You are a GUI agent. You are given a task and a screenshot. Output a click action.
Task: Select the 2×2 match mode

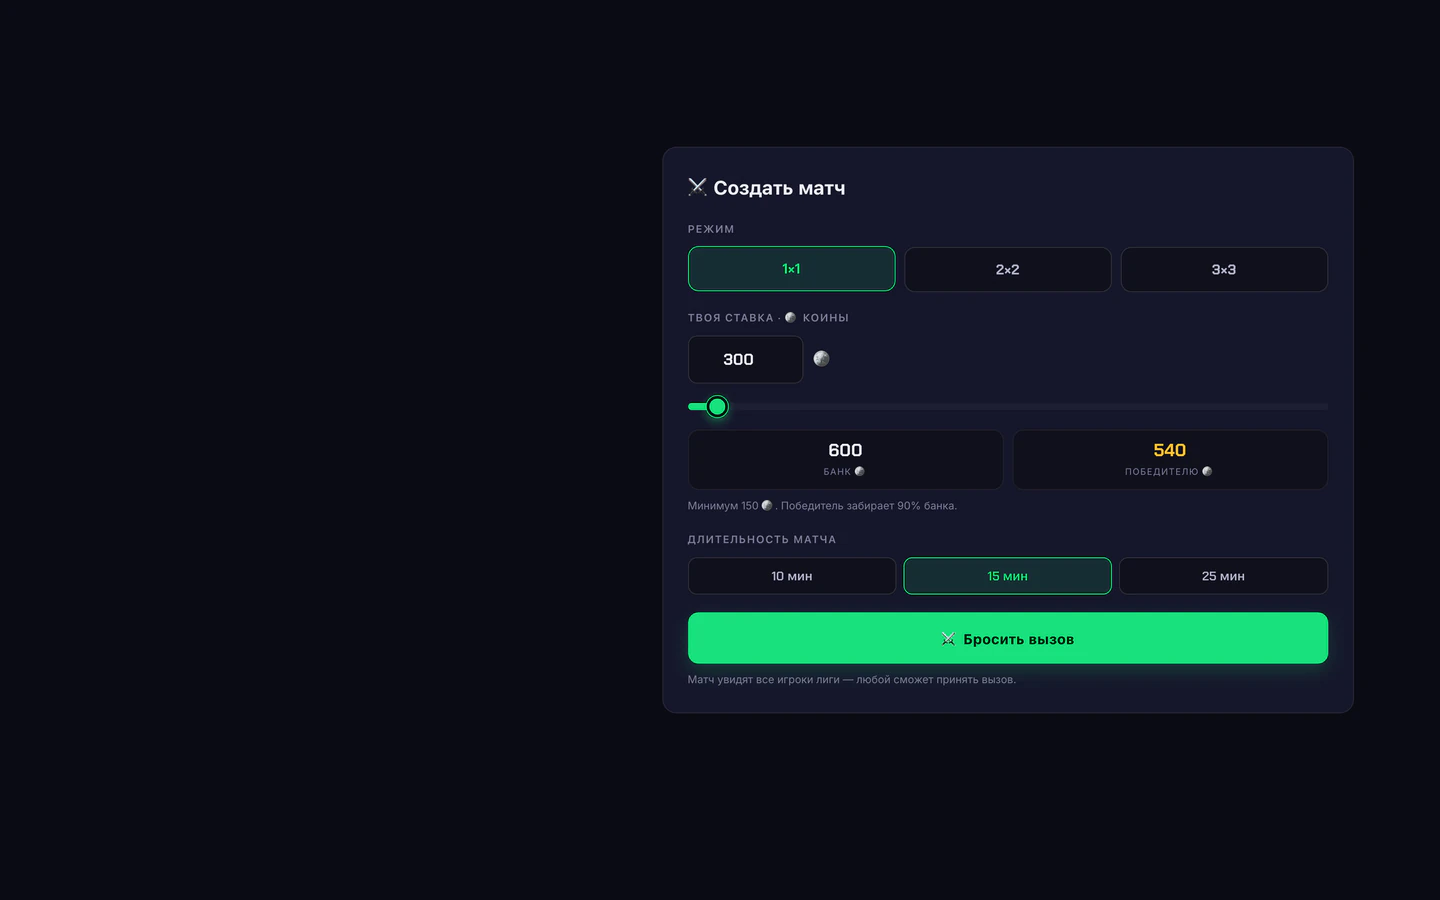1007,270
